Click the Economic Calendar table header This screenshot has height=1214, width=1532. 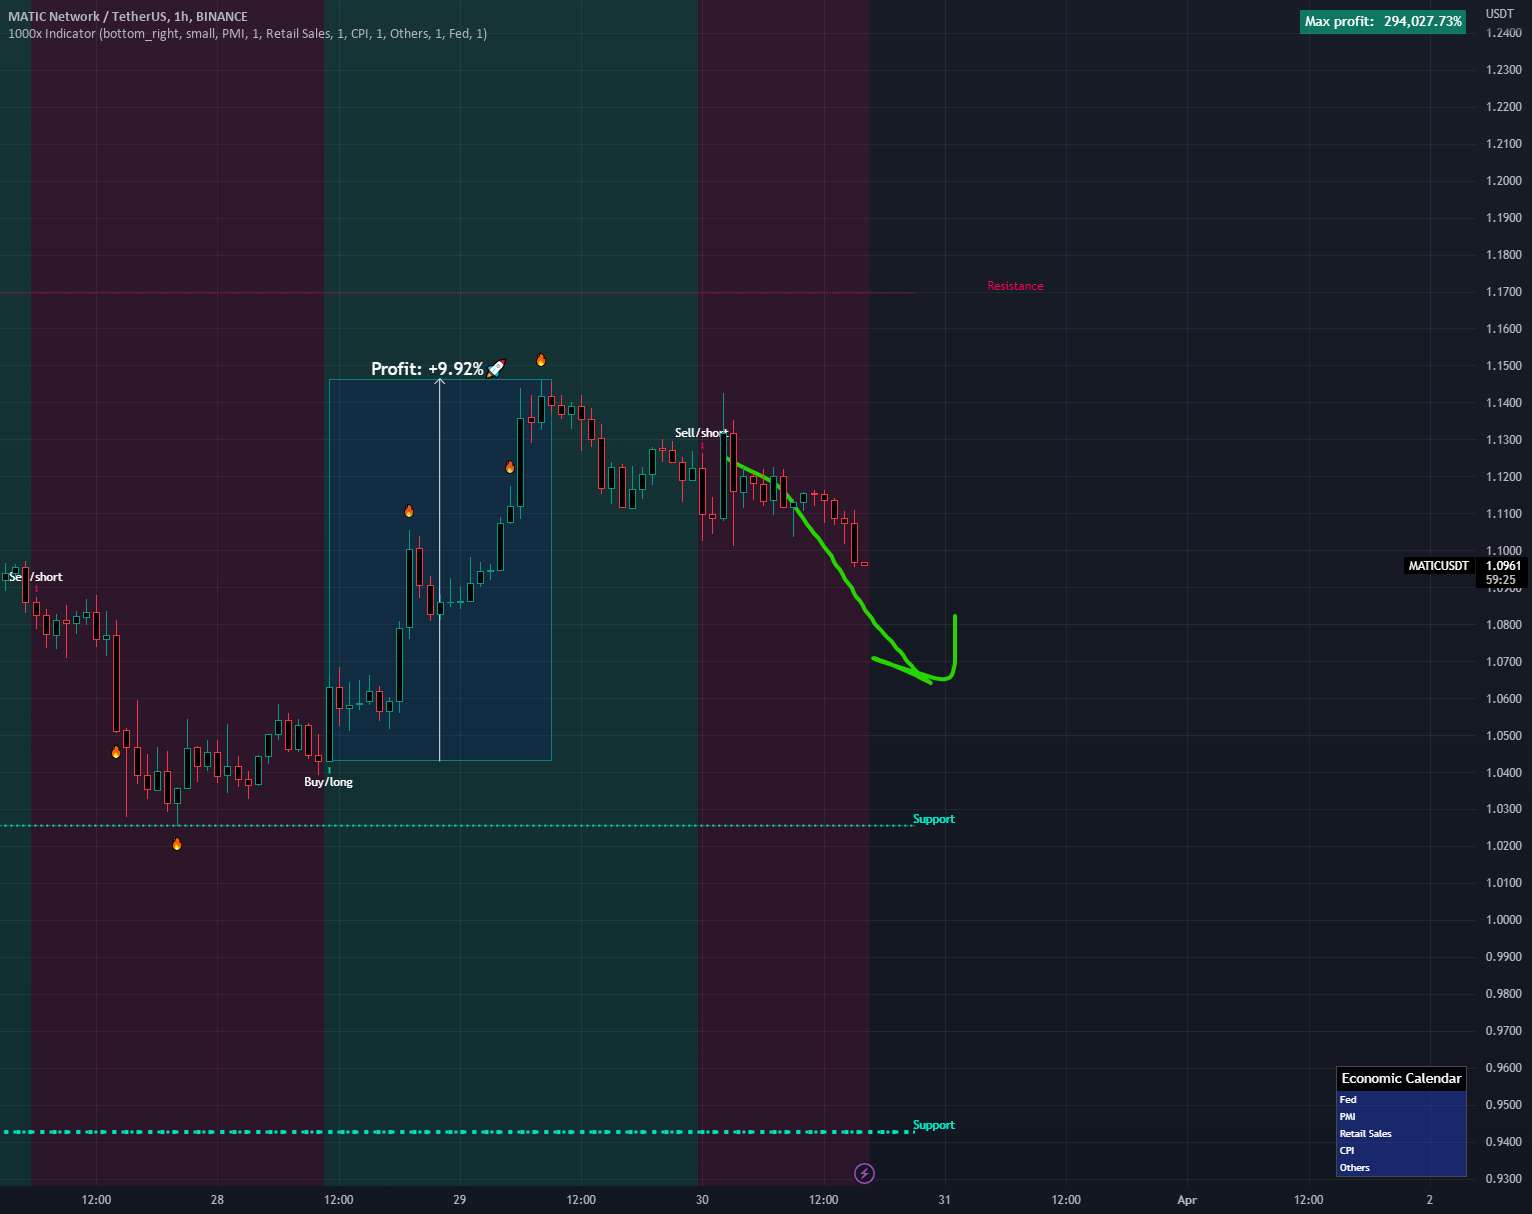point(1401,1078)
